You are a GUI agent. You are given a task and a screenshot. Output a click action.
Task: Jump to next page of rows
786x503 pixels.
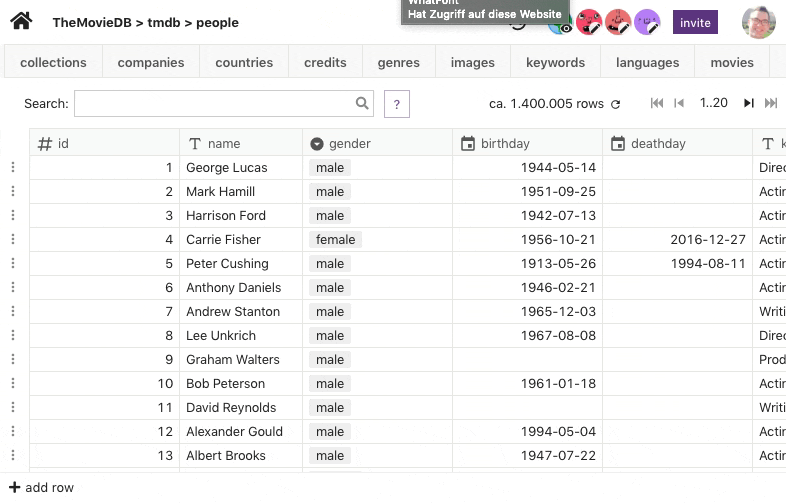748,103
